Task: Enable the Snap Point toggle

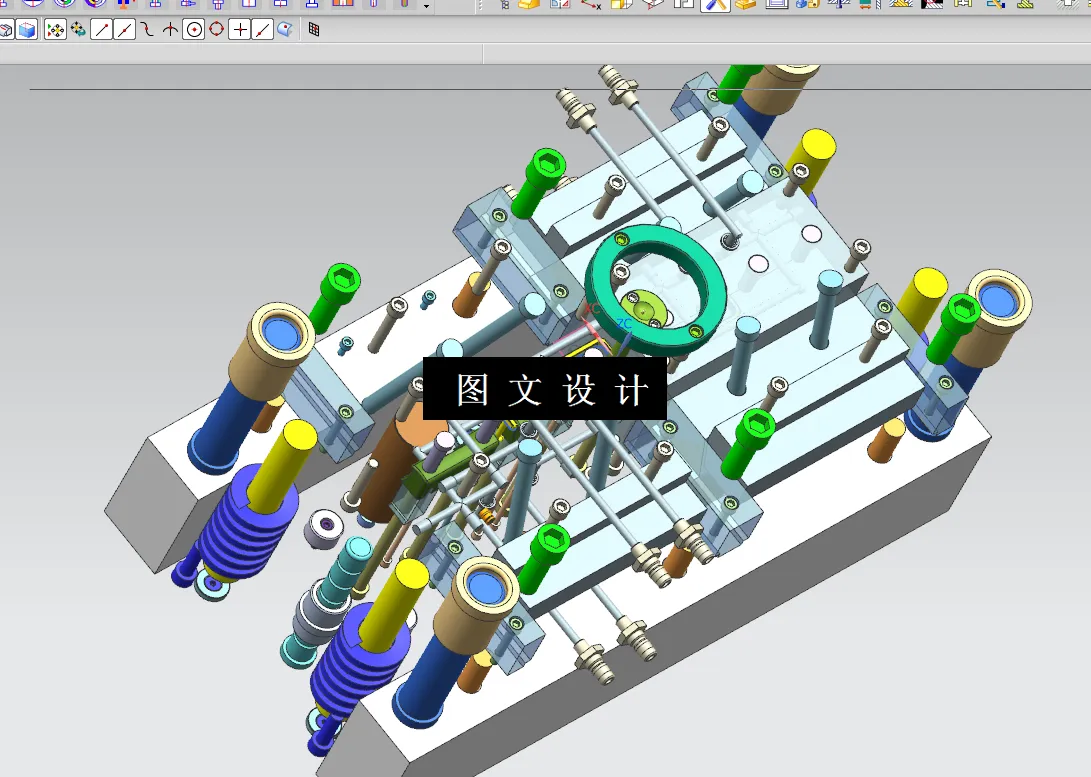Action: (x=55, y=29)
